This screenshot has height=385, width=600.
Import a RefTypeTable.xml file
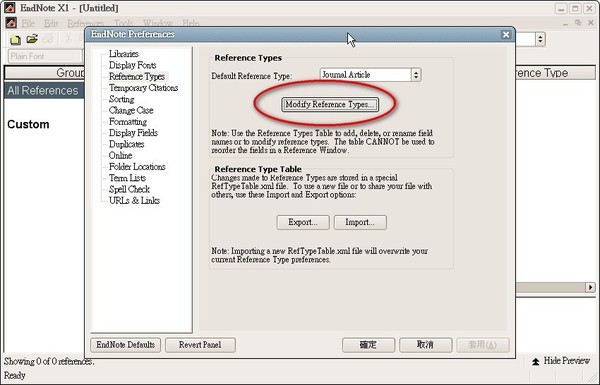(360, 222)
